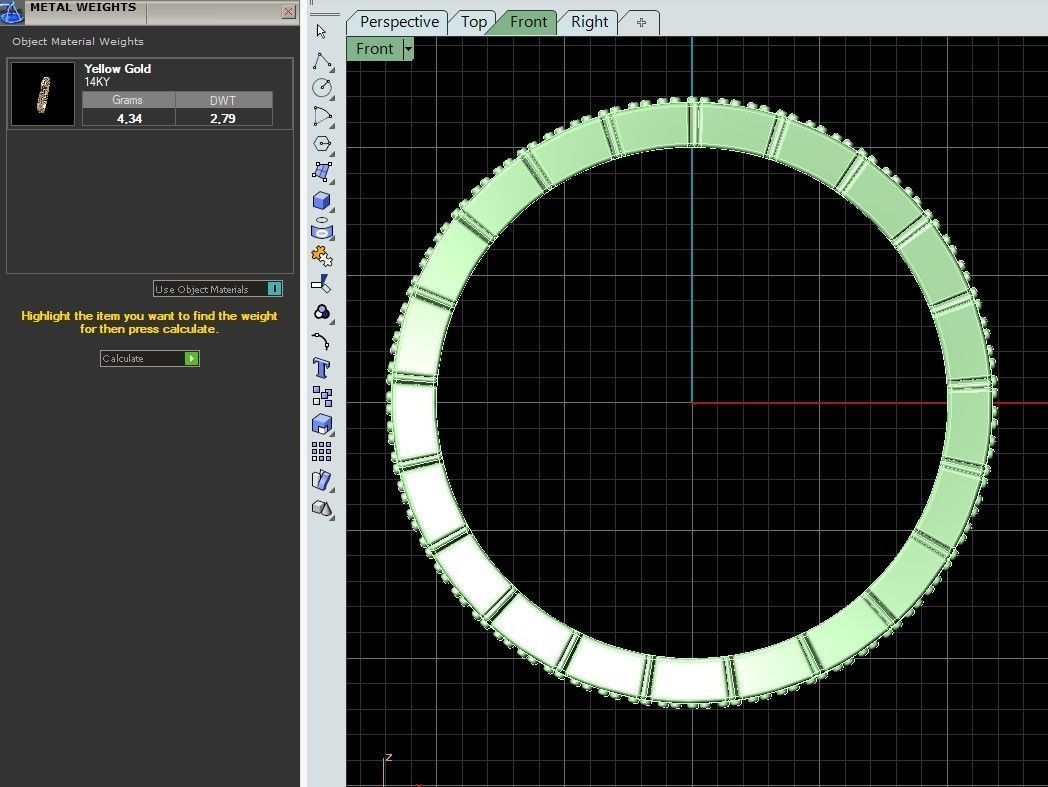Click the ring thumbnail in Yellow Gold row
The image size is (1048, 787).
[x=43, y=94]
